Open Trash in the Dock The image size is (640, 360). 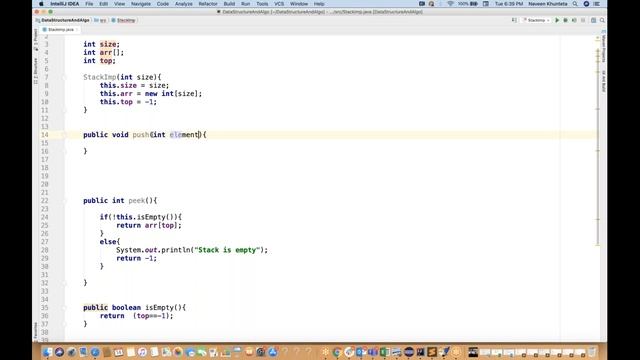592,351
